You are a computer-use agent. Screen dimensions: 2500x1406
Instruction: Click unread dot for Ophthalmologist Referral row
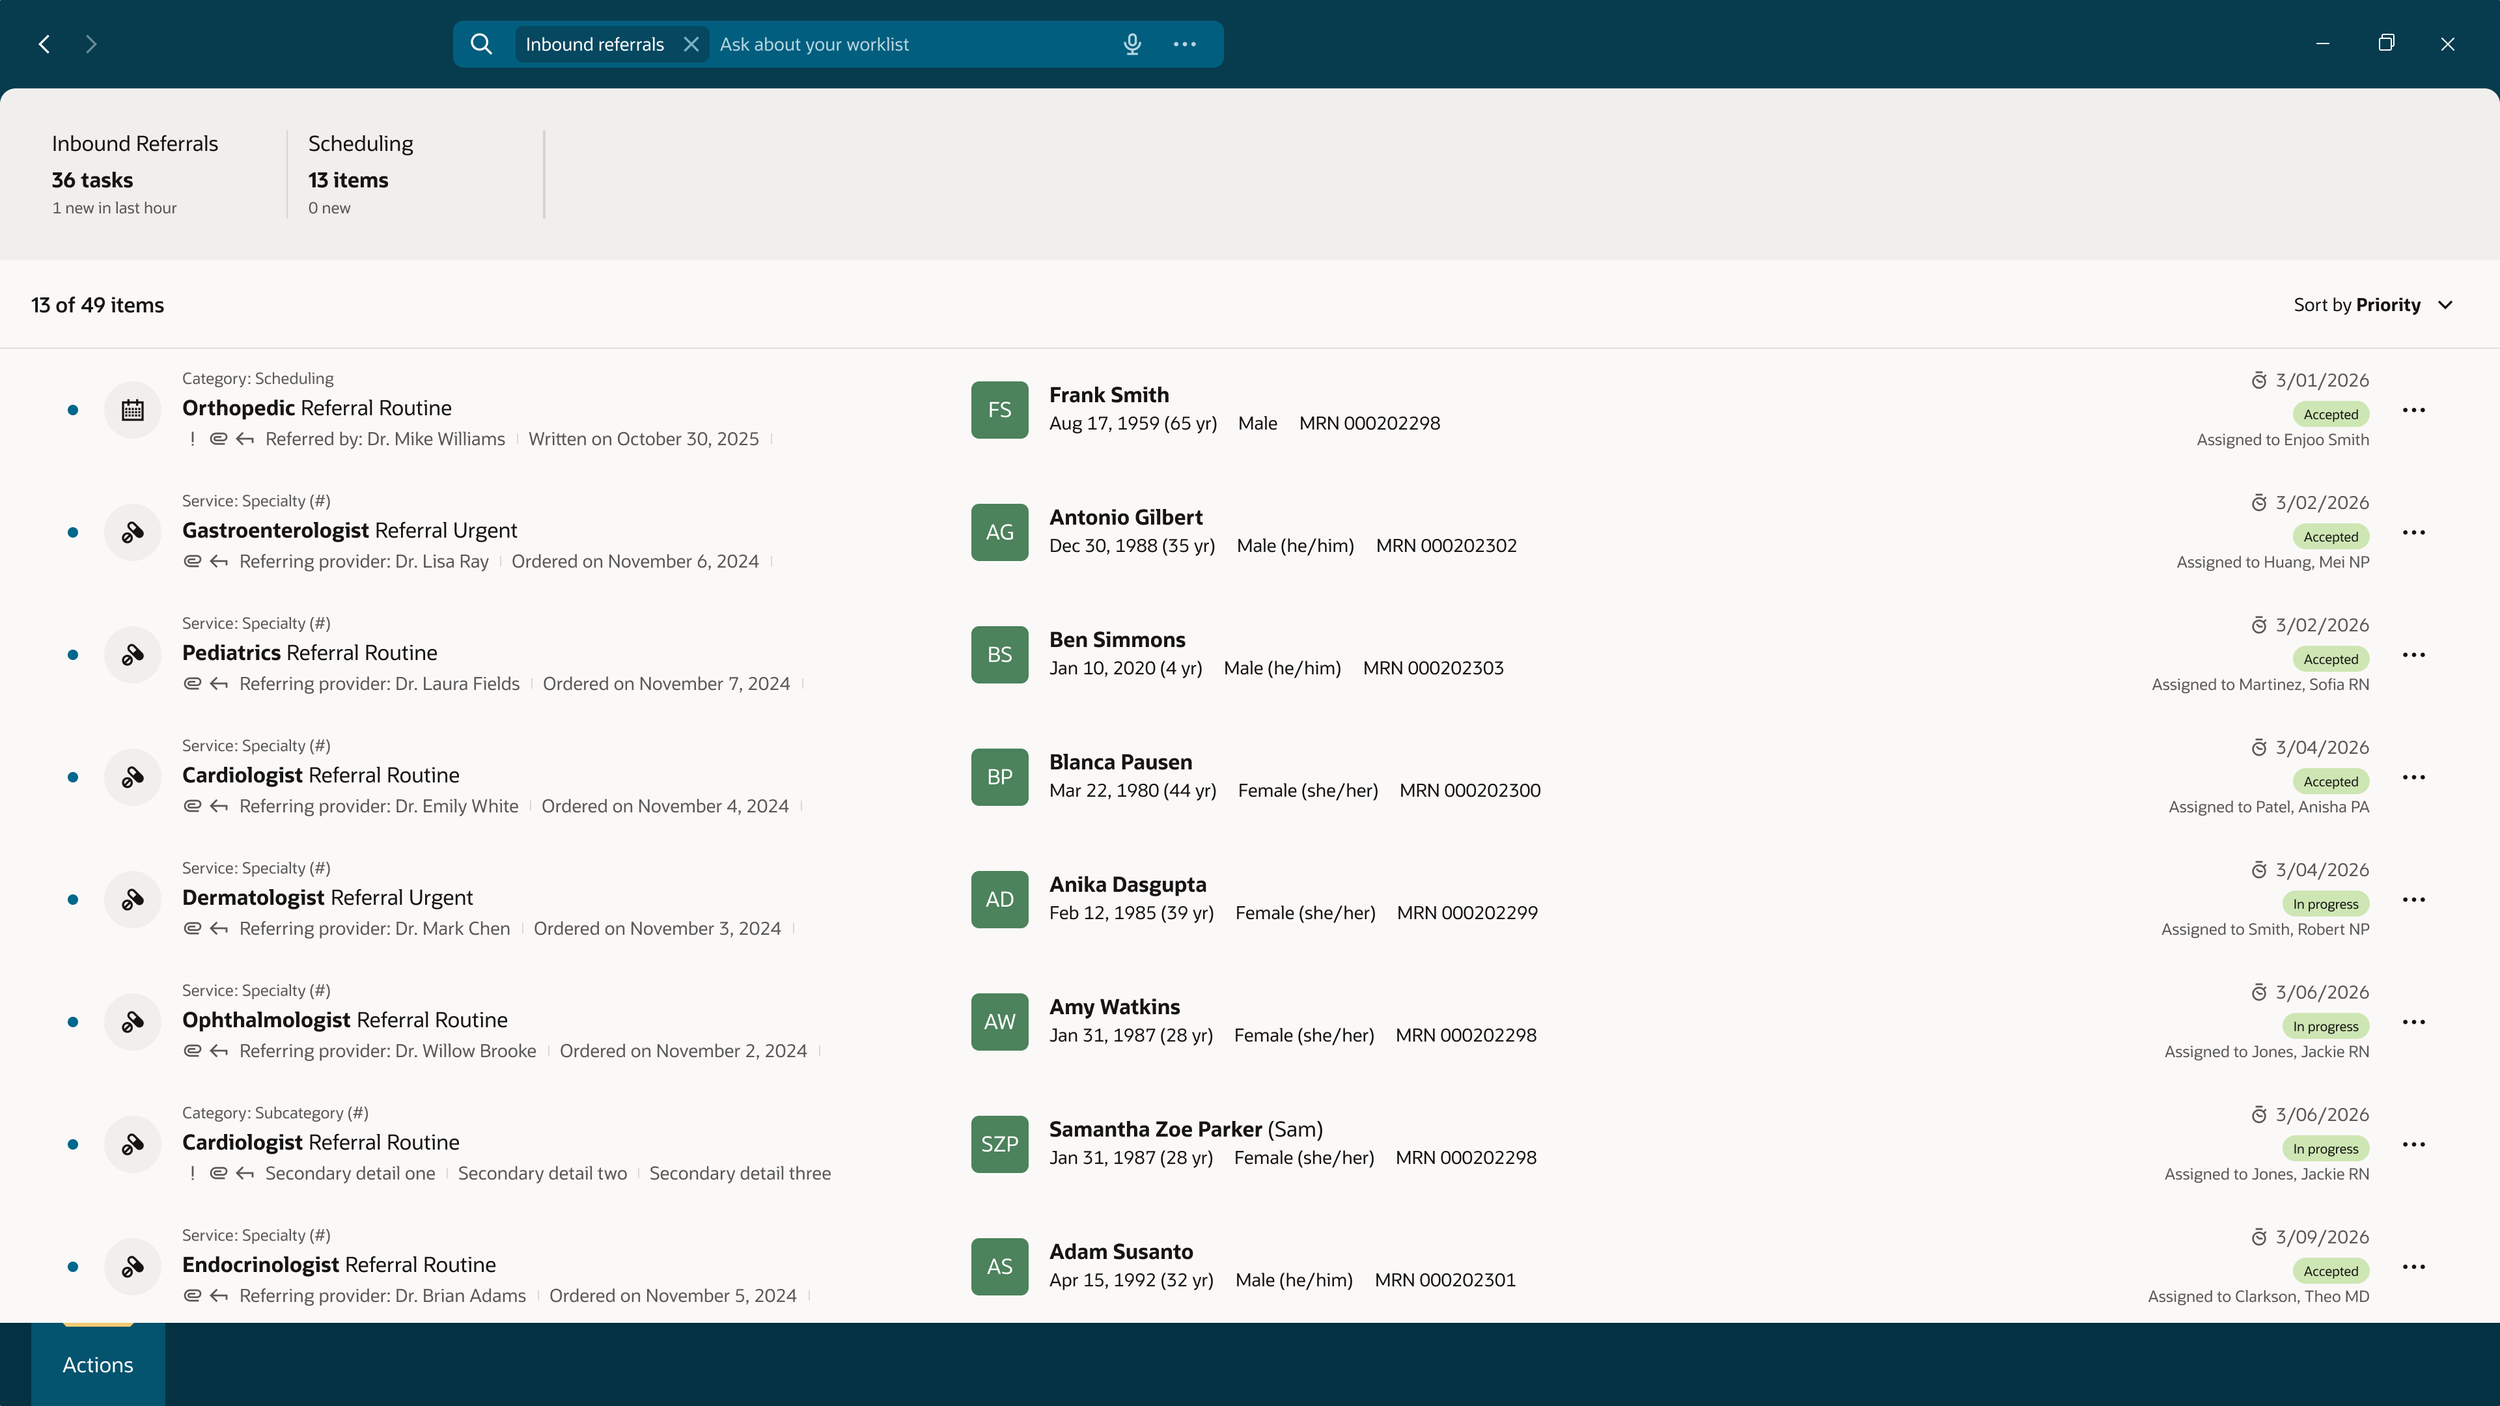pyautogui.click(x=73, y=1022)
